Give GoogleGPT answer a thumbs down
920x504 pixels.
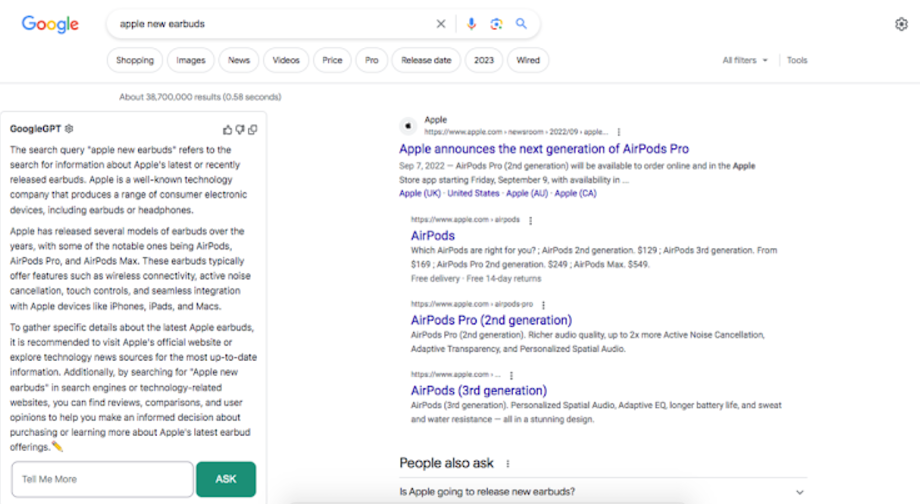(x=240, y=130)
